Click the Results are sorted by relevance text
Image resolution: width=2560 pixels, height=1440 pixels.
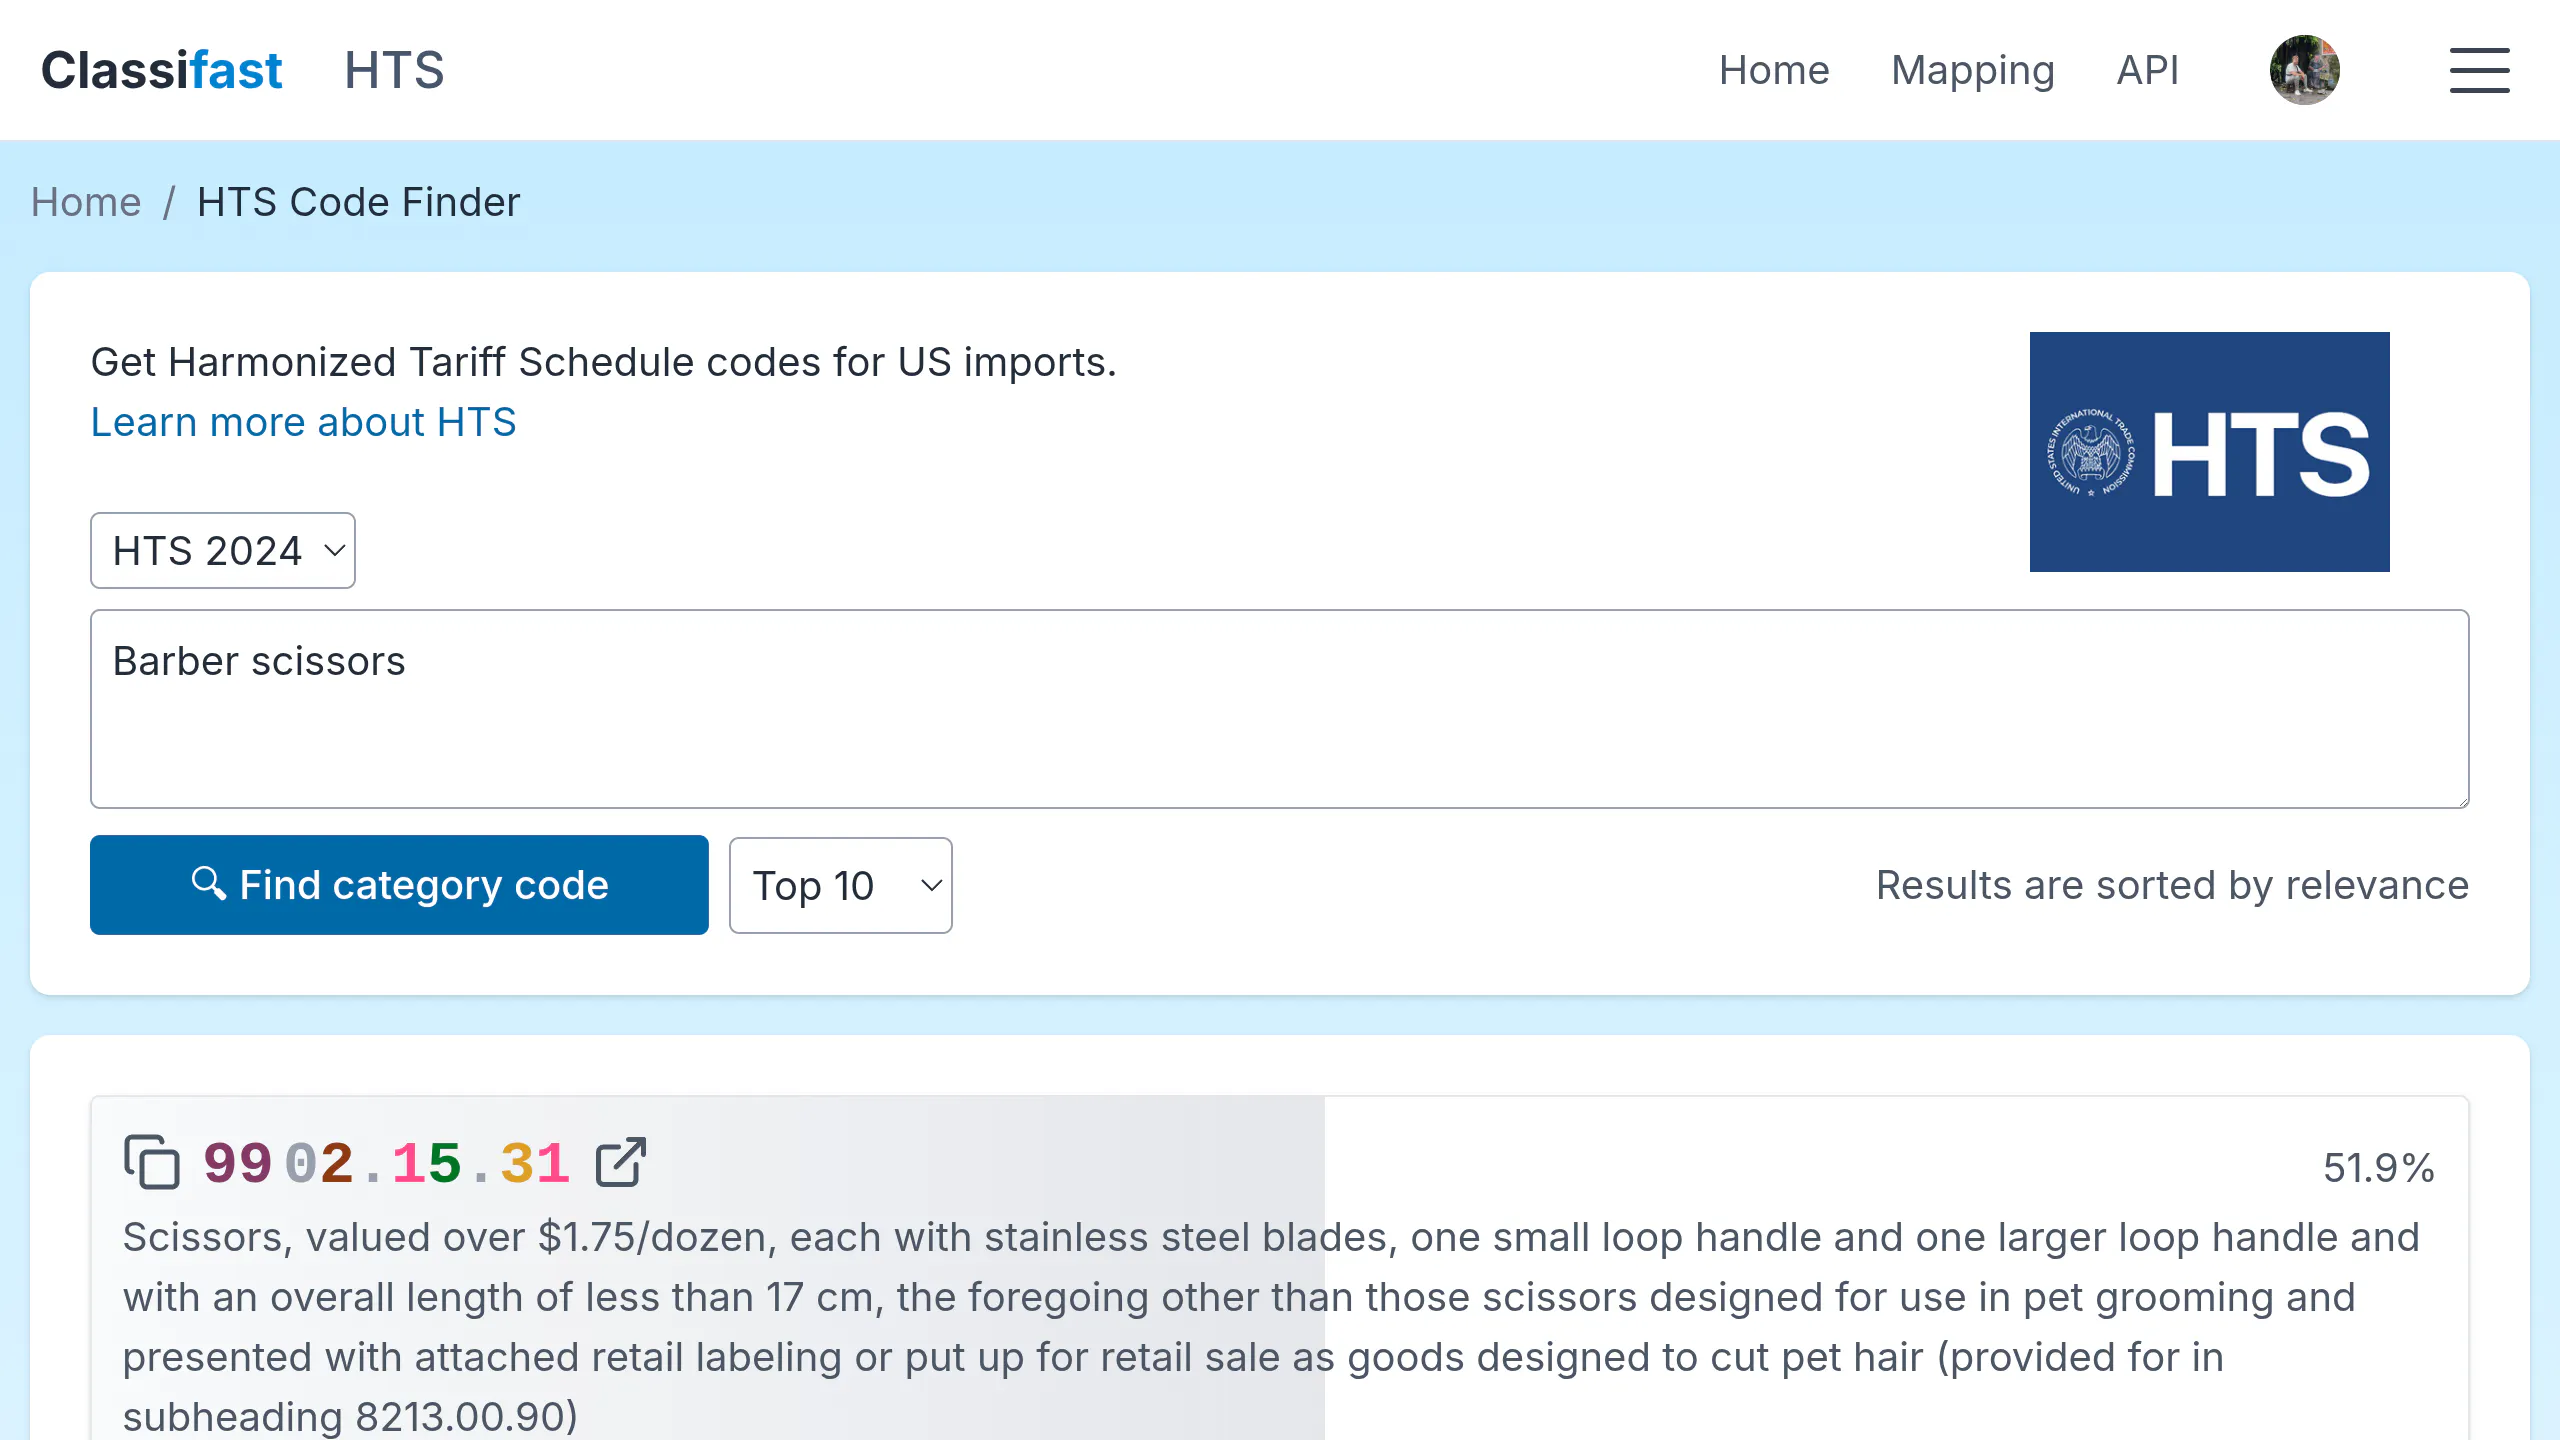pos(2172,885)
